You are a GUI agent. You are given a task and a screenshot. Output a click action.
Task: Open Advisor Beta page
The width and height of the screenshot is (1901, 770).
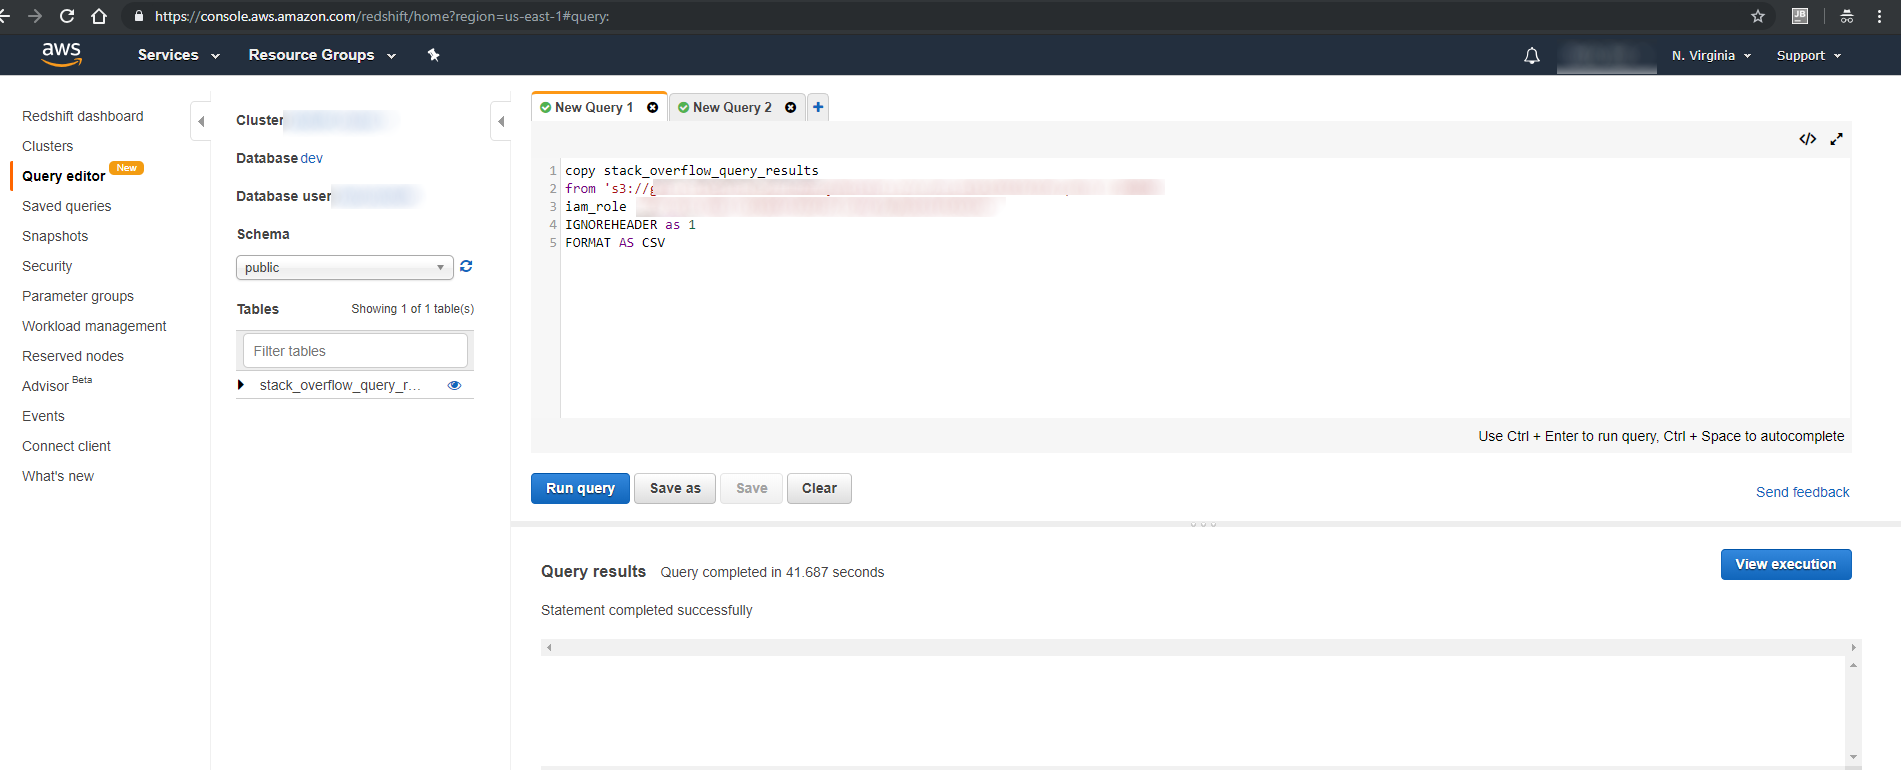57,385
